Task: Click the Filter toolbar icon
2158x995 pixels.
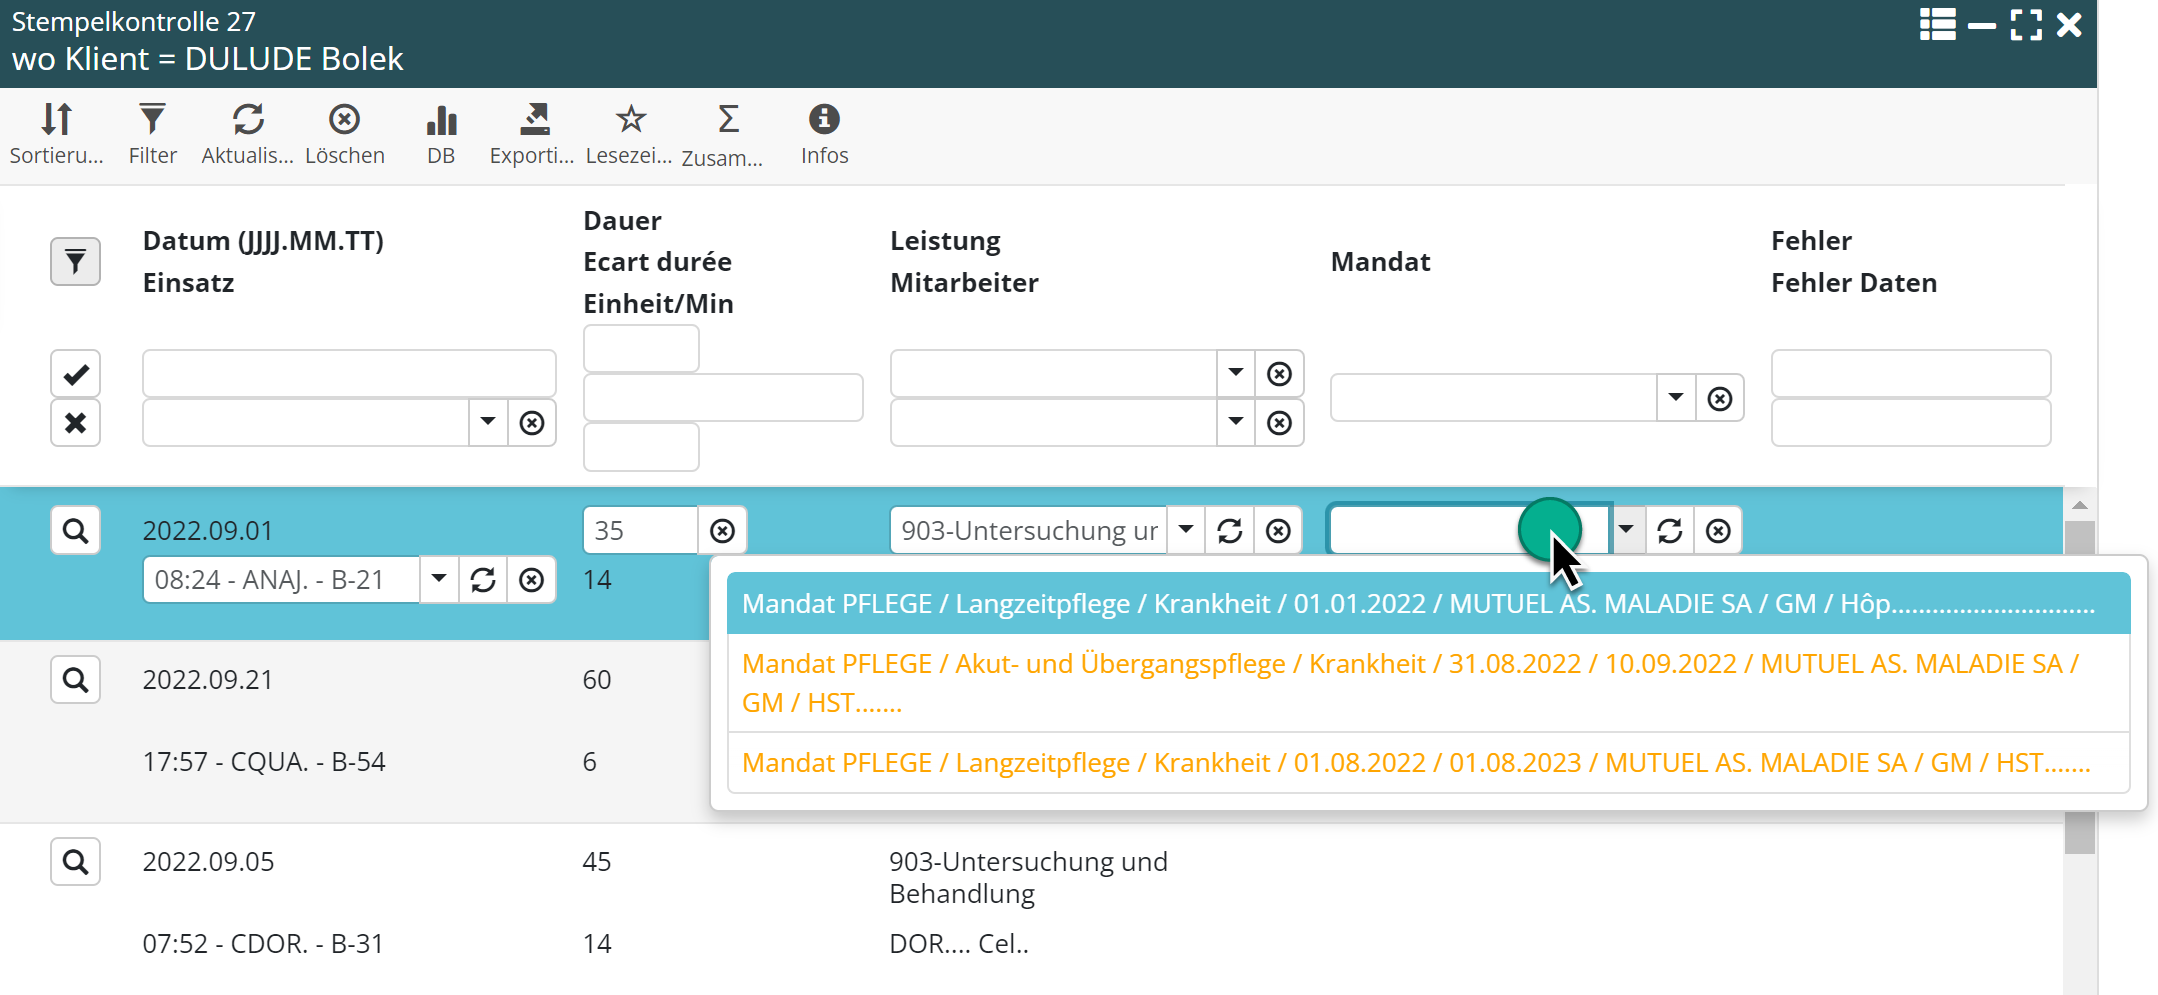Action: 152,120
